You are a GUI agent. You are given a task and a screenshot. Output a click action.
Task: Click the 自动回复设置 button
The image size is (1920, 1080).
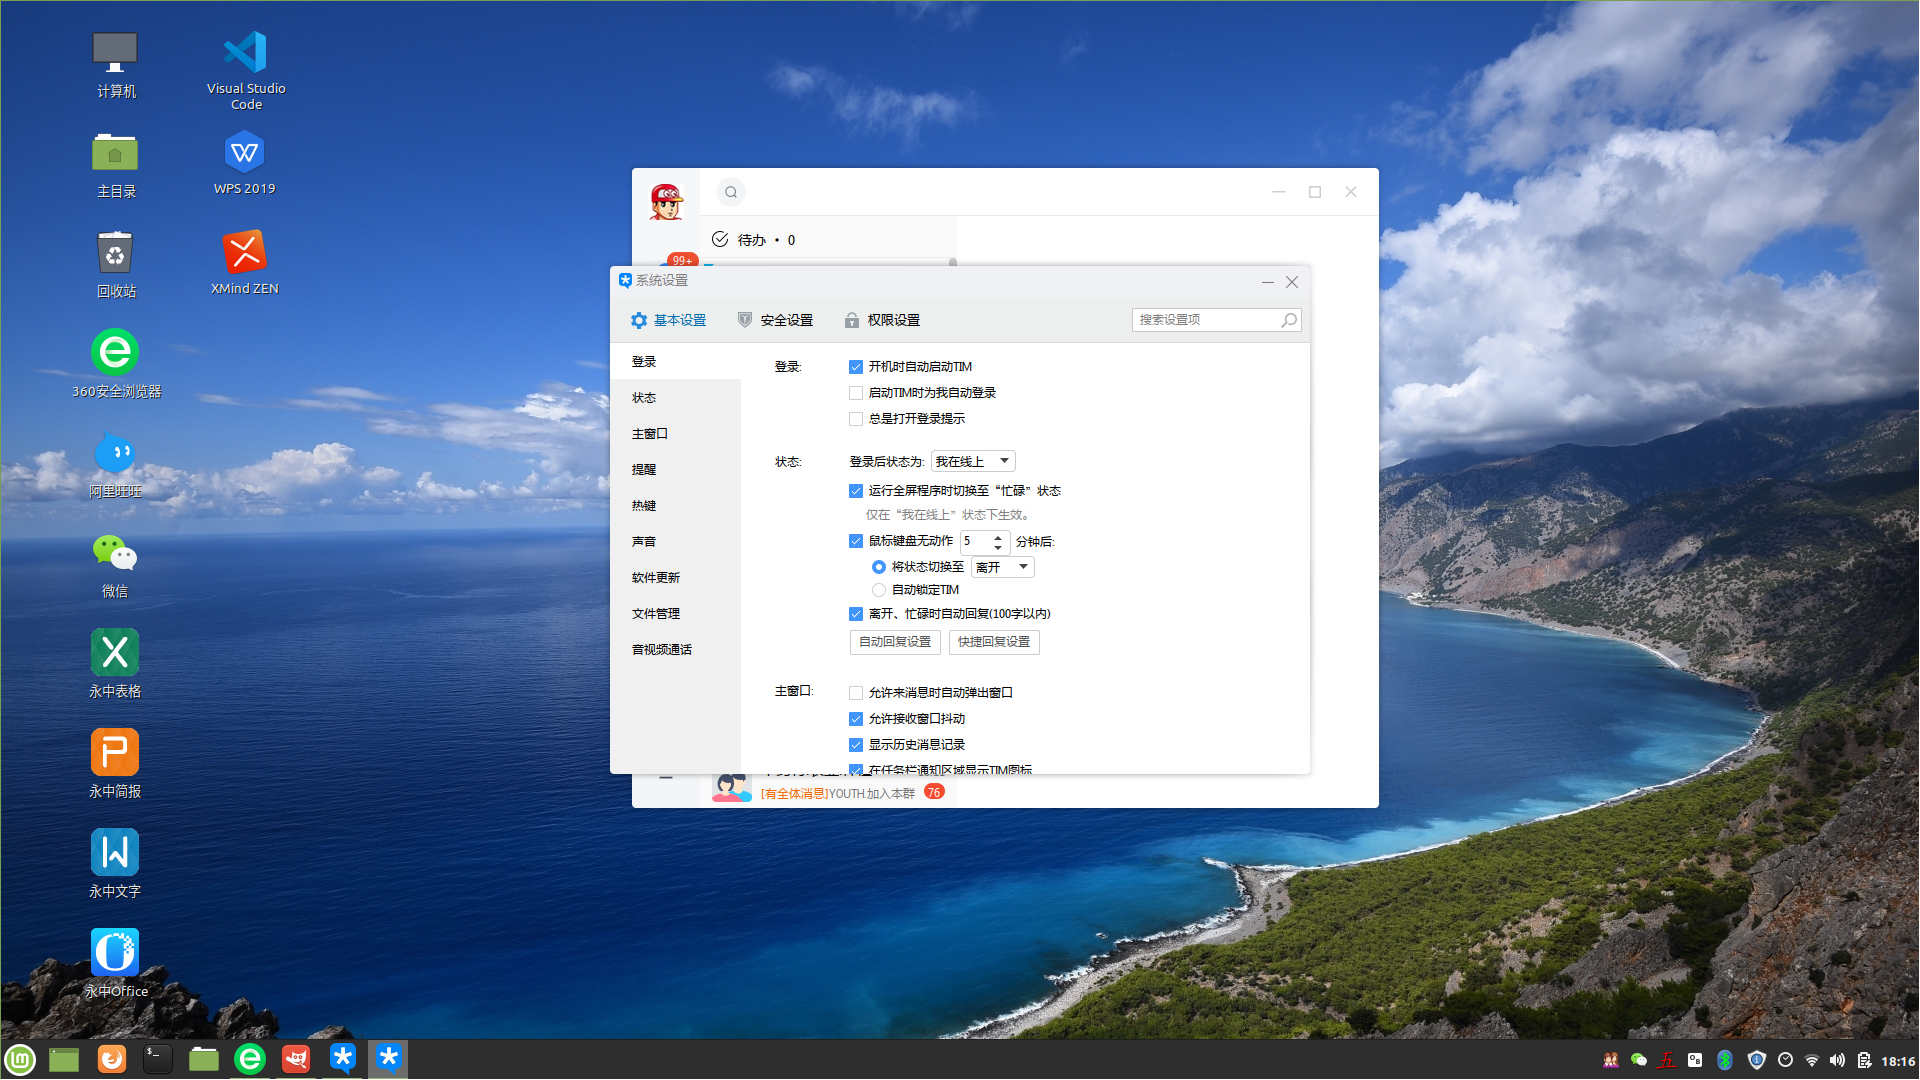(x=895, y=642)
